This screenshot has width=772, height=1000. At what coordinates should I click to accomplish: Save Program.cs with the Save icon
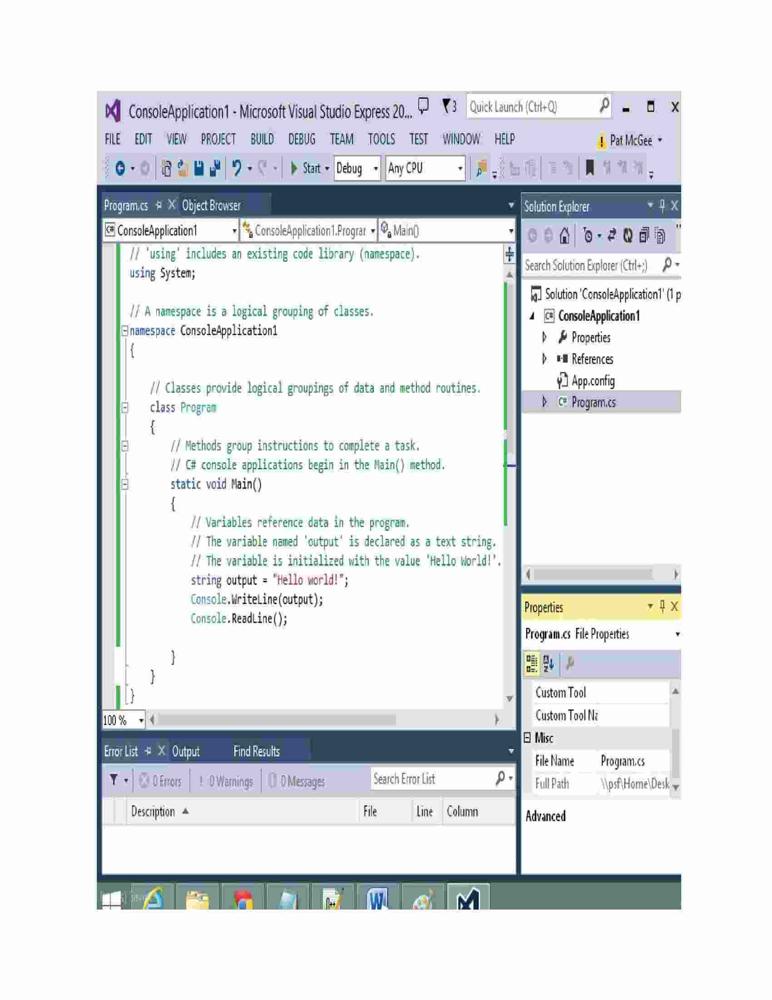(x=198, y=168)
